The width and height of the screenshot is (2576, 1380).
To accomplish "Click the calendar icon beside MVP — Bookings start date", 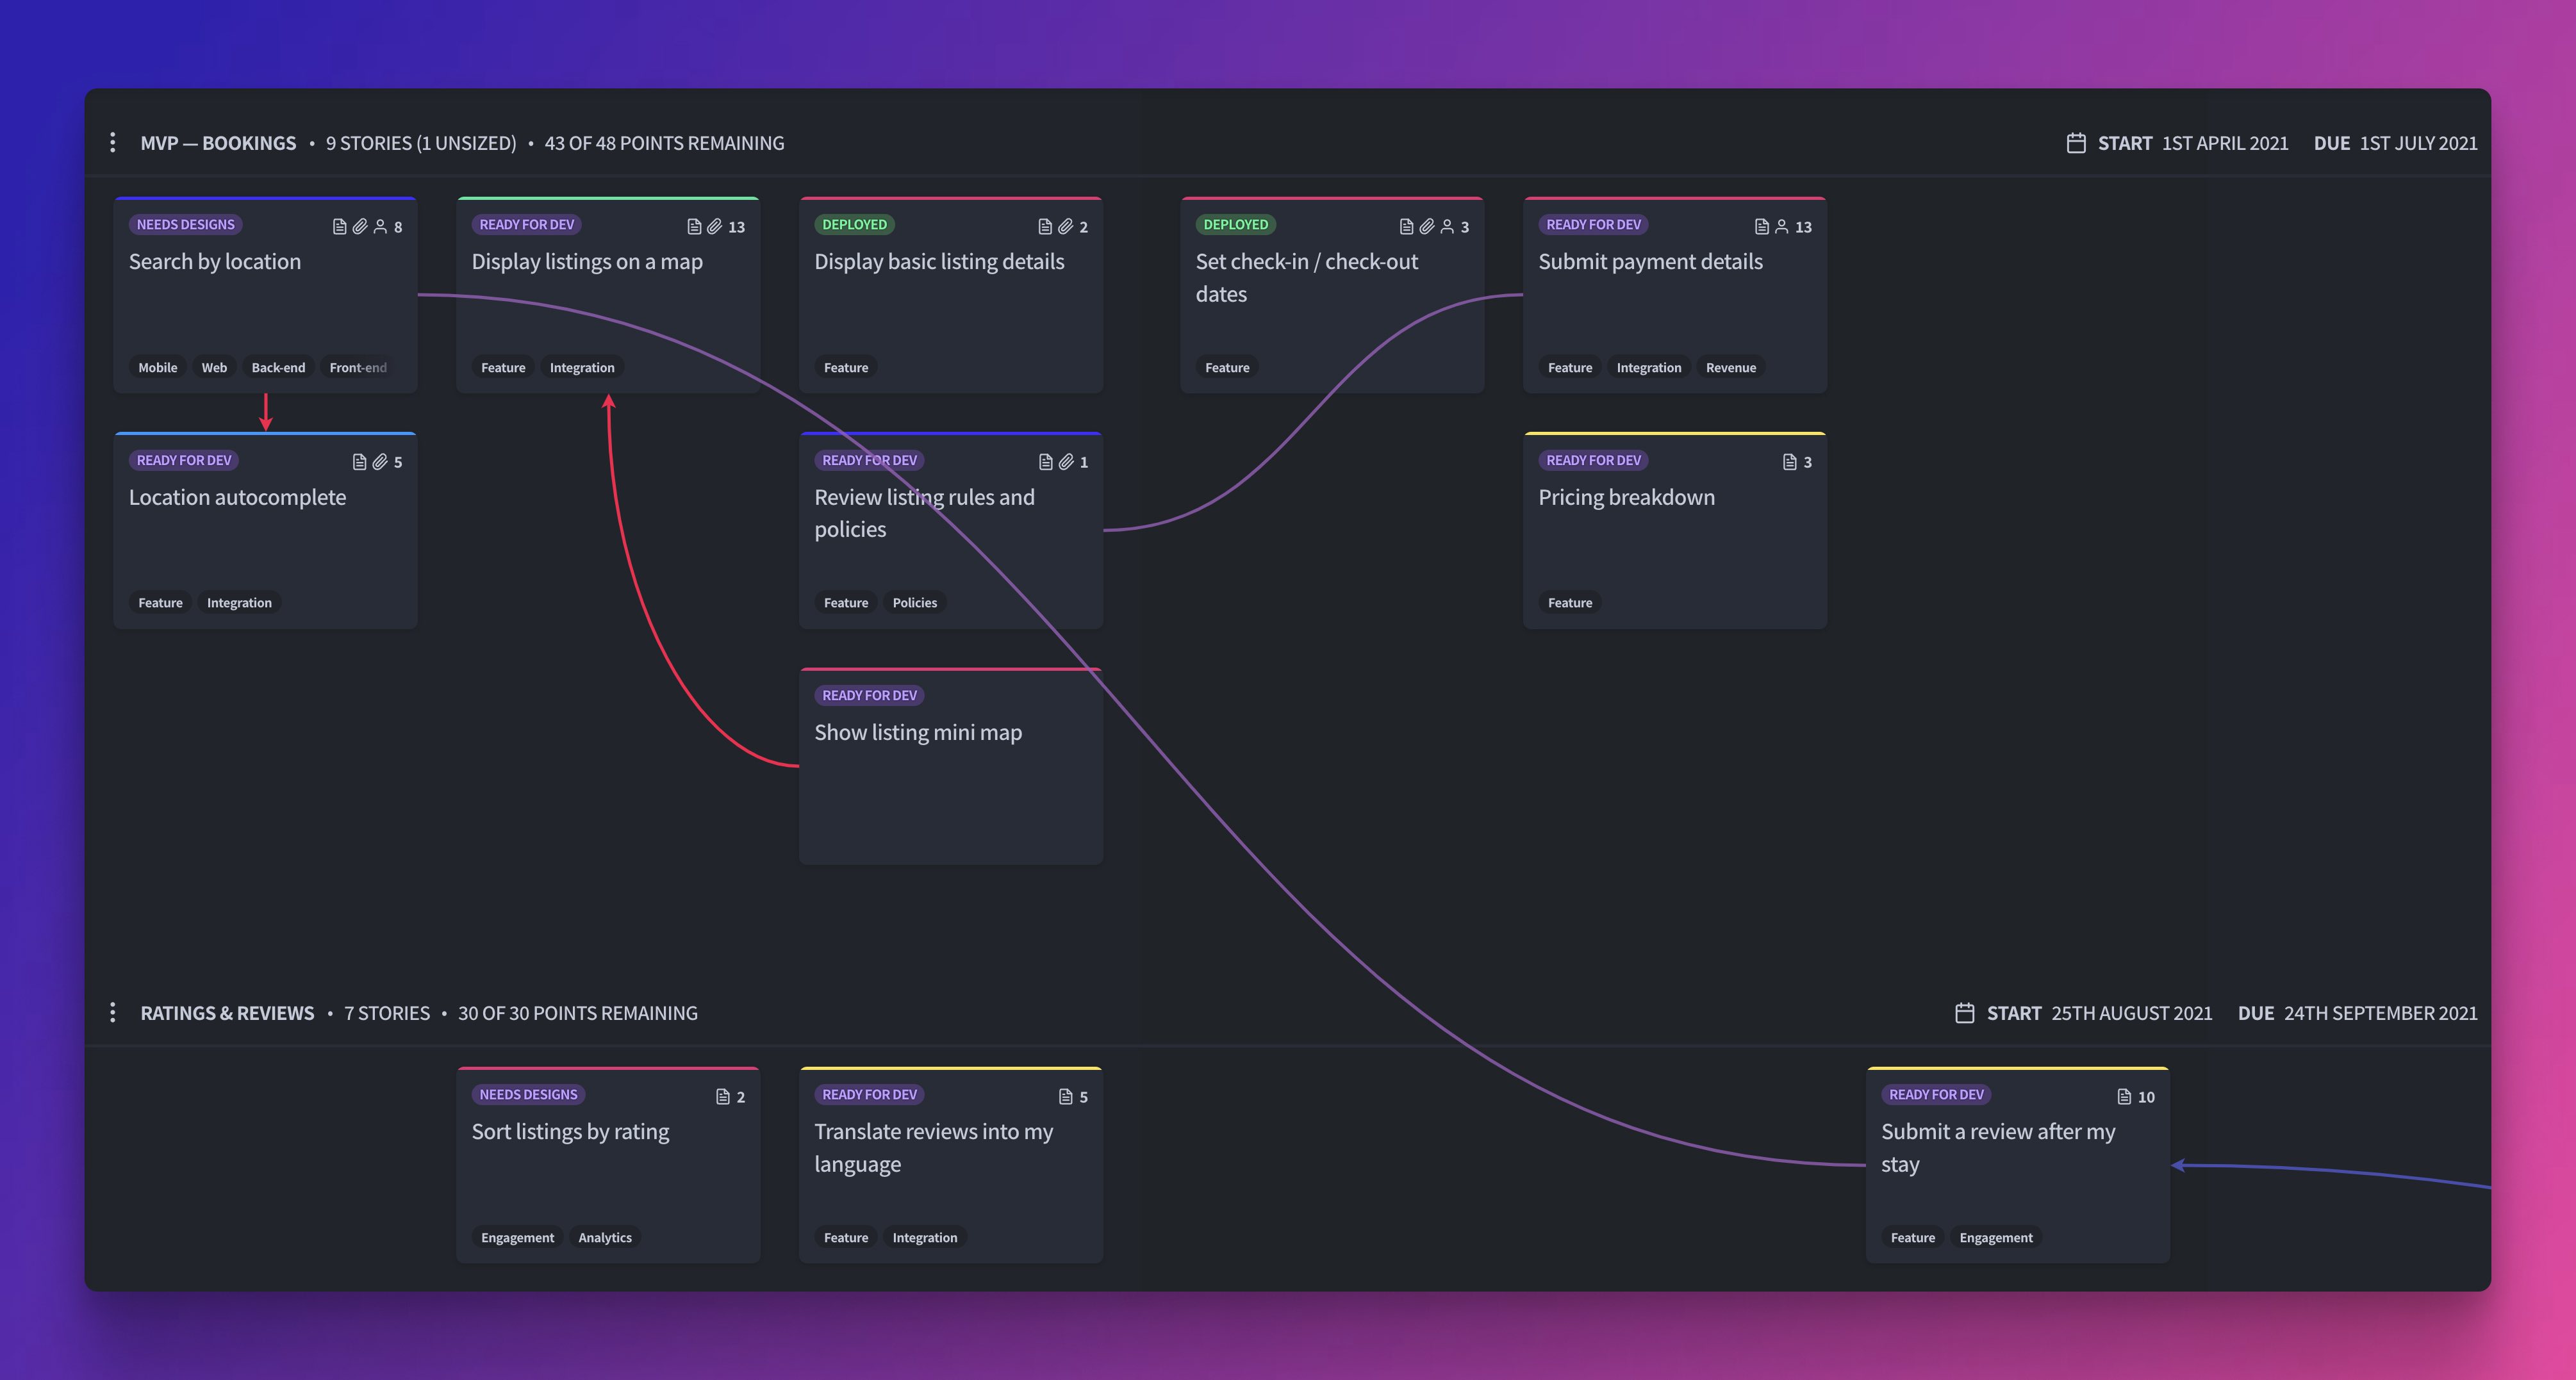I will [x=2077, y=142].
